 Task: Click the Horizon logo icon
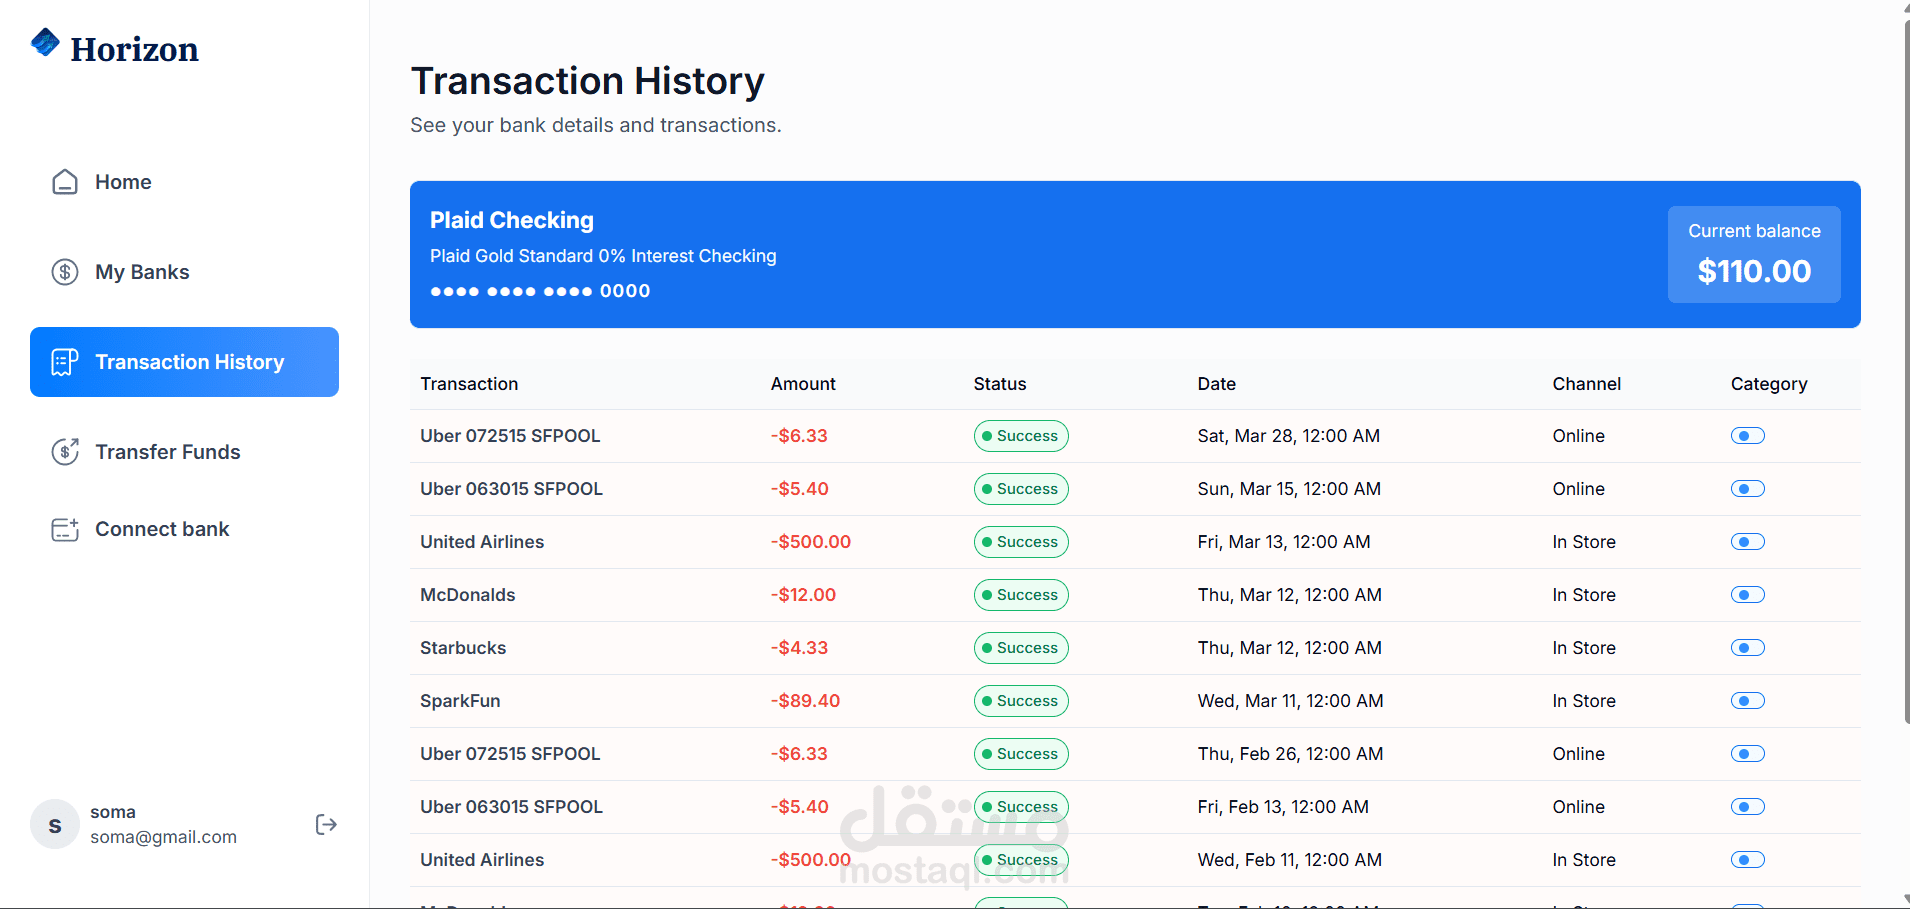(45, 42)
